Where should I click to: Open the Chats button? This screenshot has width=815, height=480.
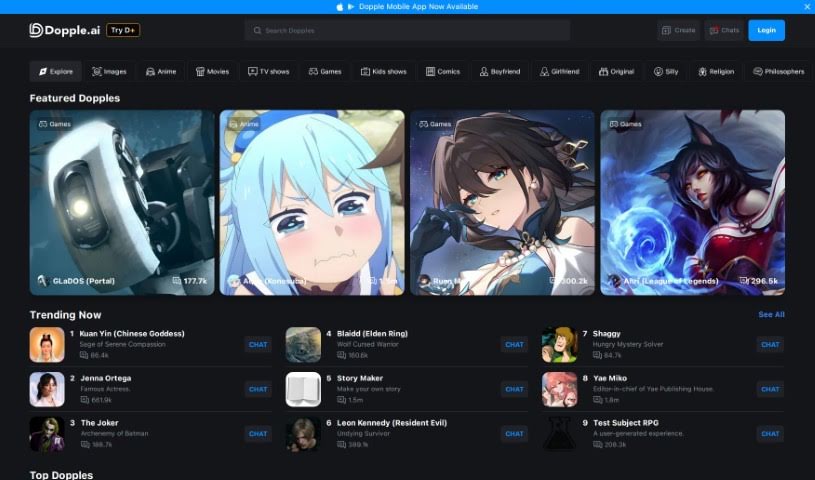pyautogui.click(x=724, y=30)
